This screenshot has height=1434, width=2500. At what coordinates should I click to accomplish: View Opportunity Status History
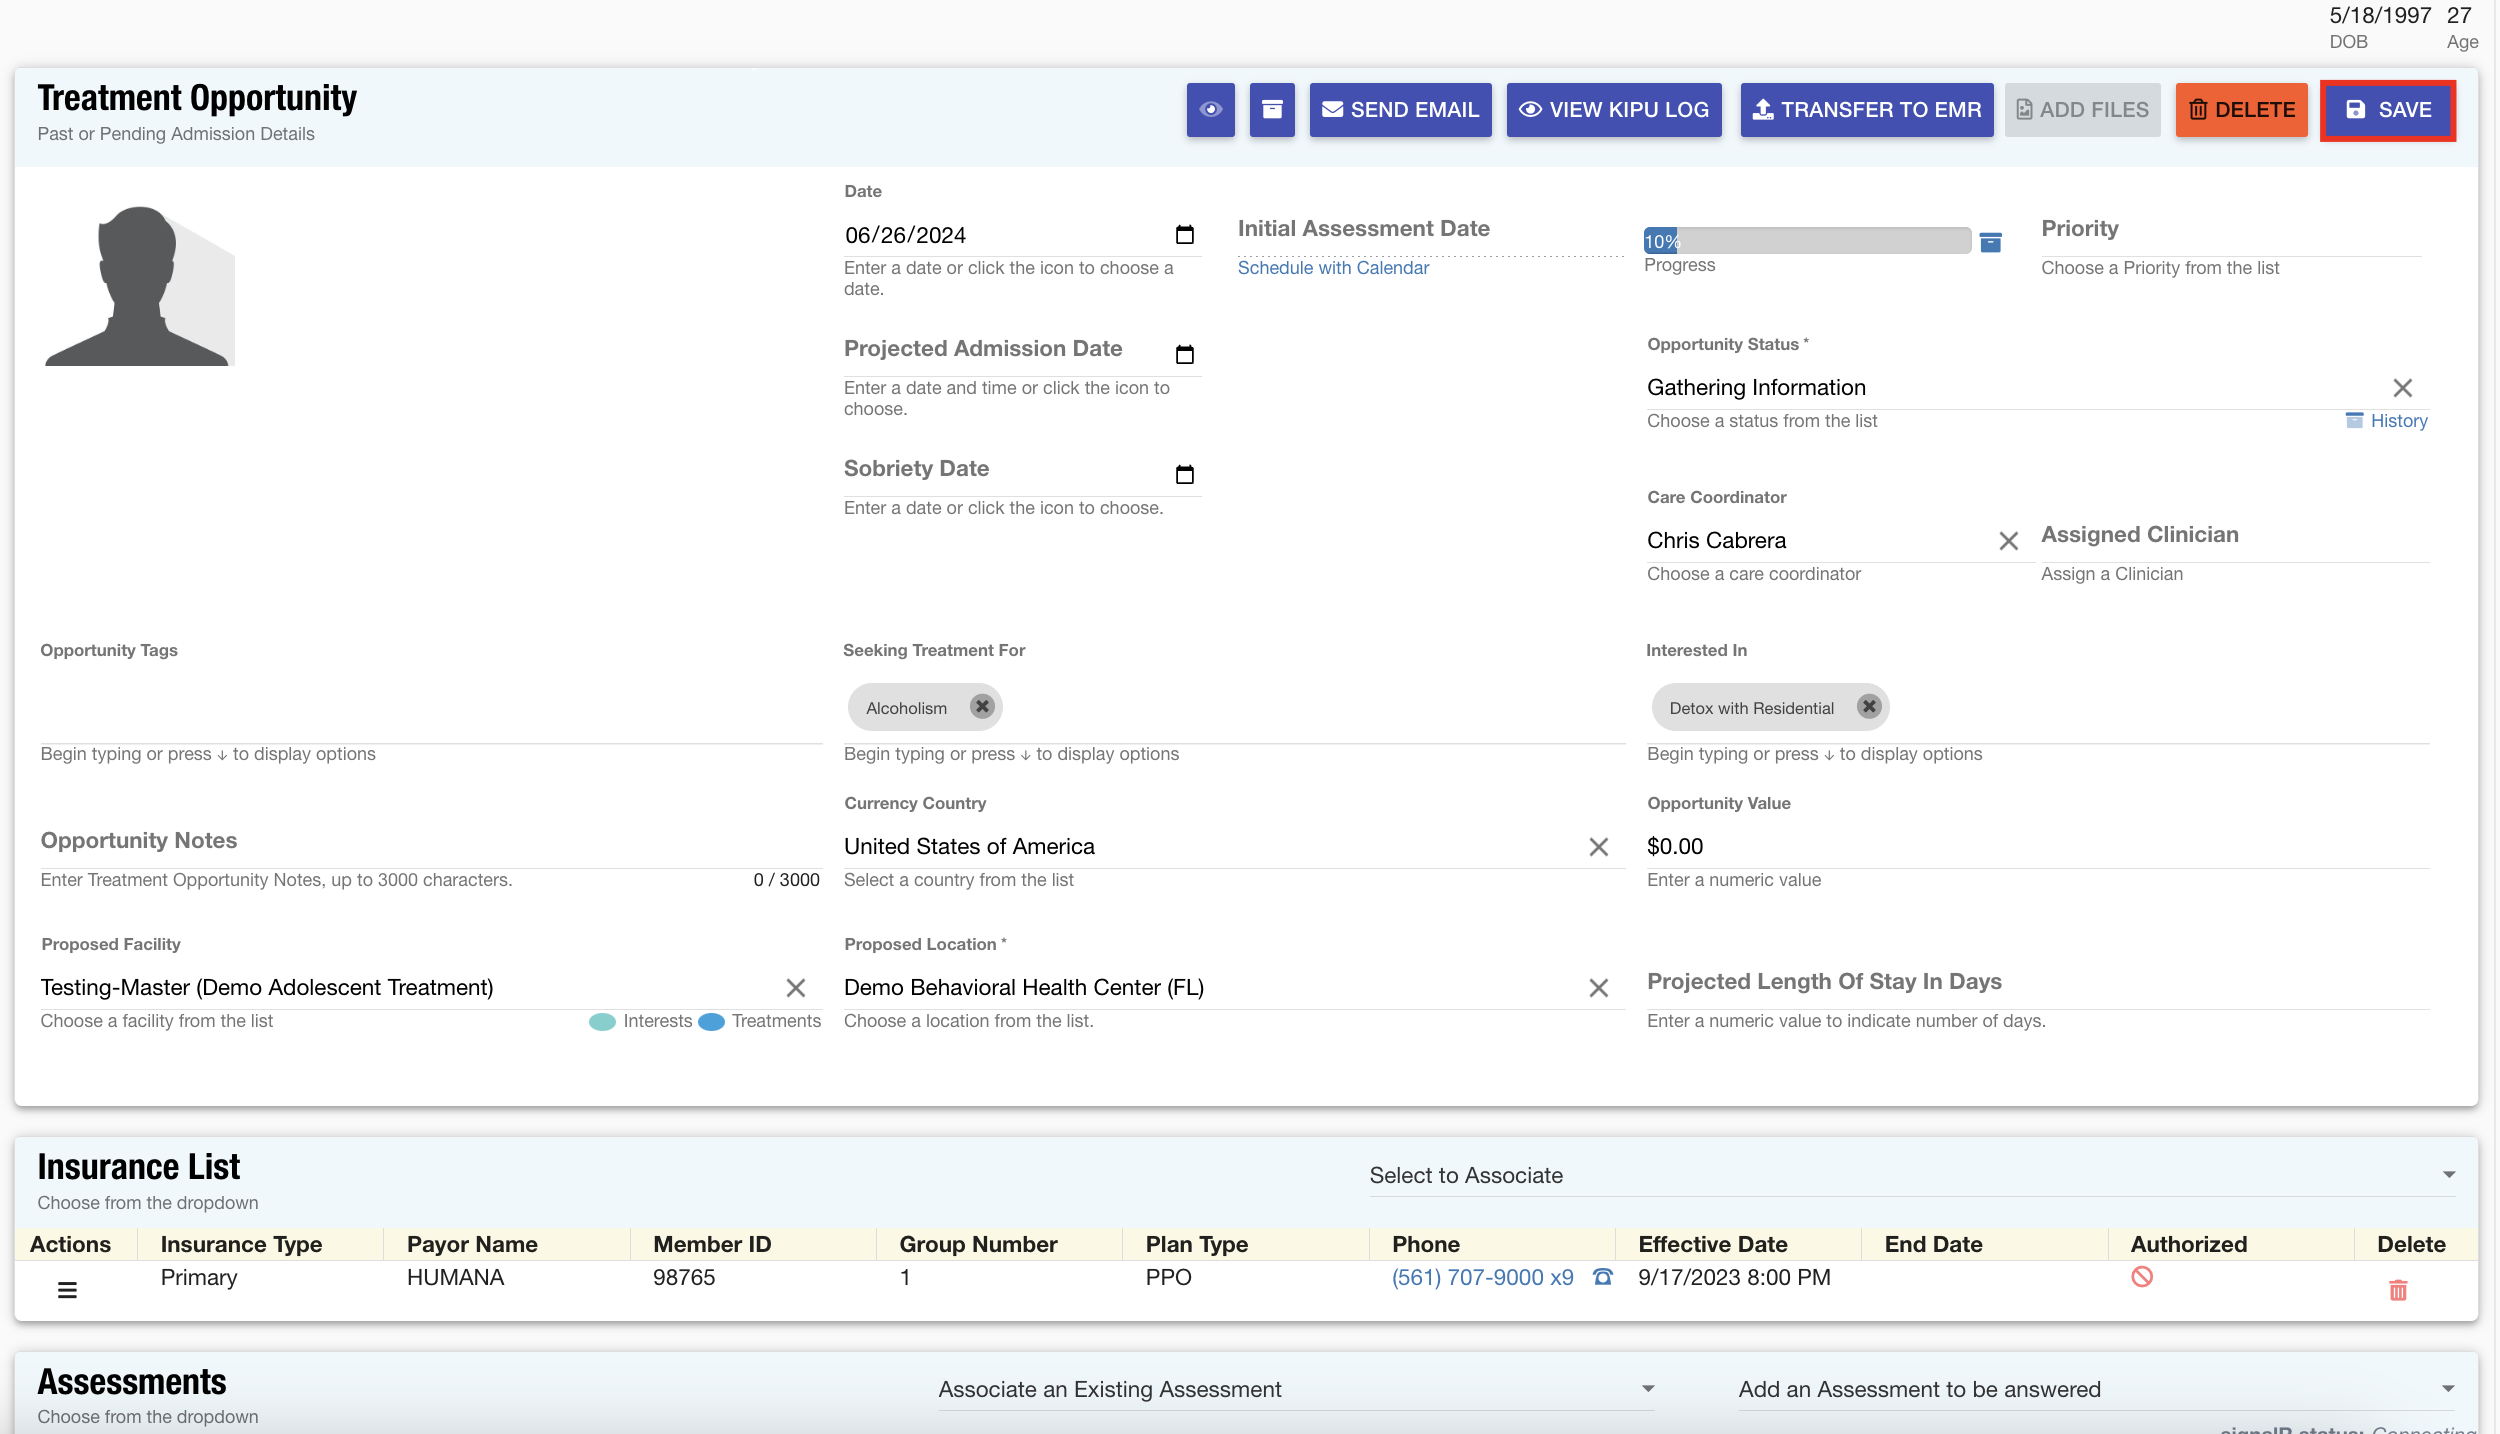(2397, 421)
